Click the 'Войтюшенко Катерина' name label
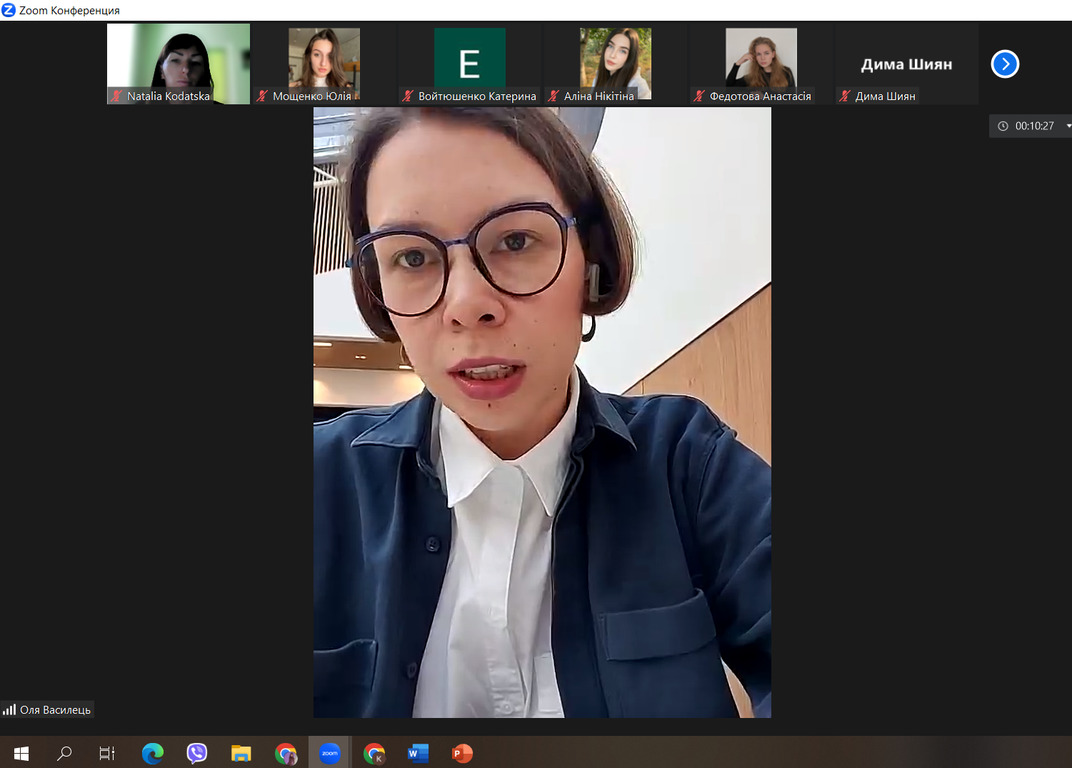This screenshot has width=1072, height=768. tap(477, 96)
